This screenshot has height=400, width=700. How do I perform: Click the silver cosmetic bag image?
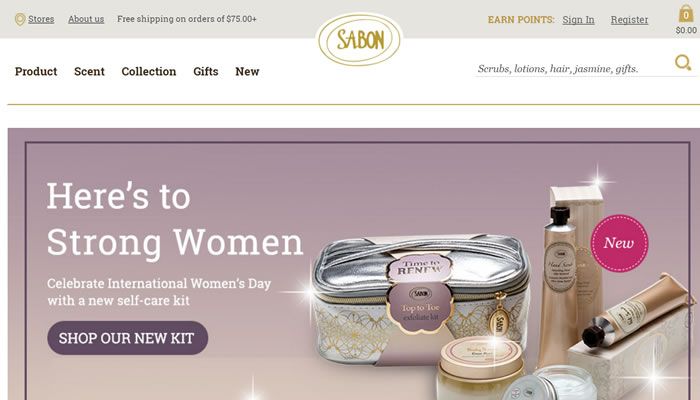[420, 299]
